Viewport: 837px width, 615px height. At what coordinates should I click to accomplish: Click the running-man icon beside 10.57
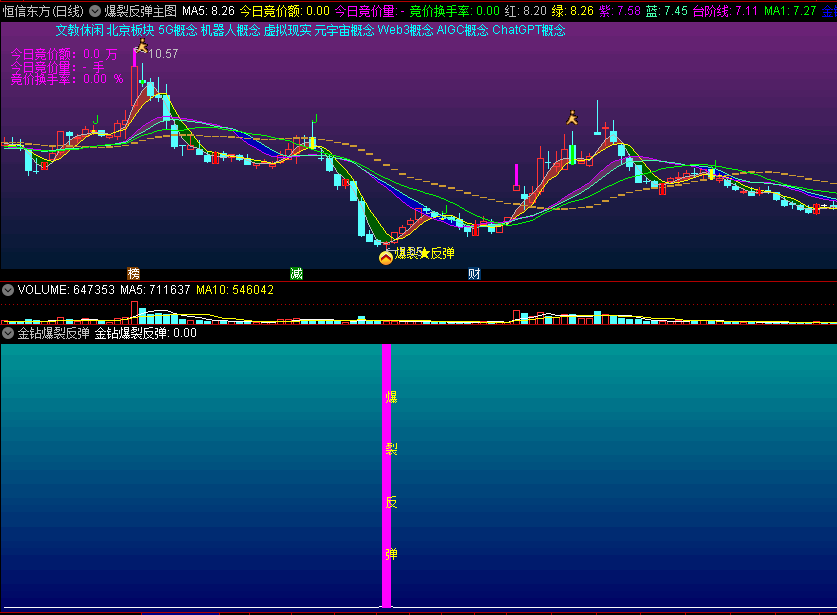pos(142,46)
